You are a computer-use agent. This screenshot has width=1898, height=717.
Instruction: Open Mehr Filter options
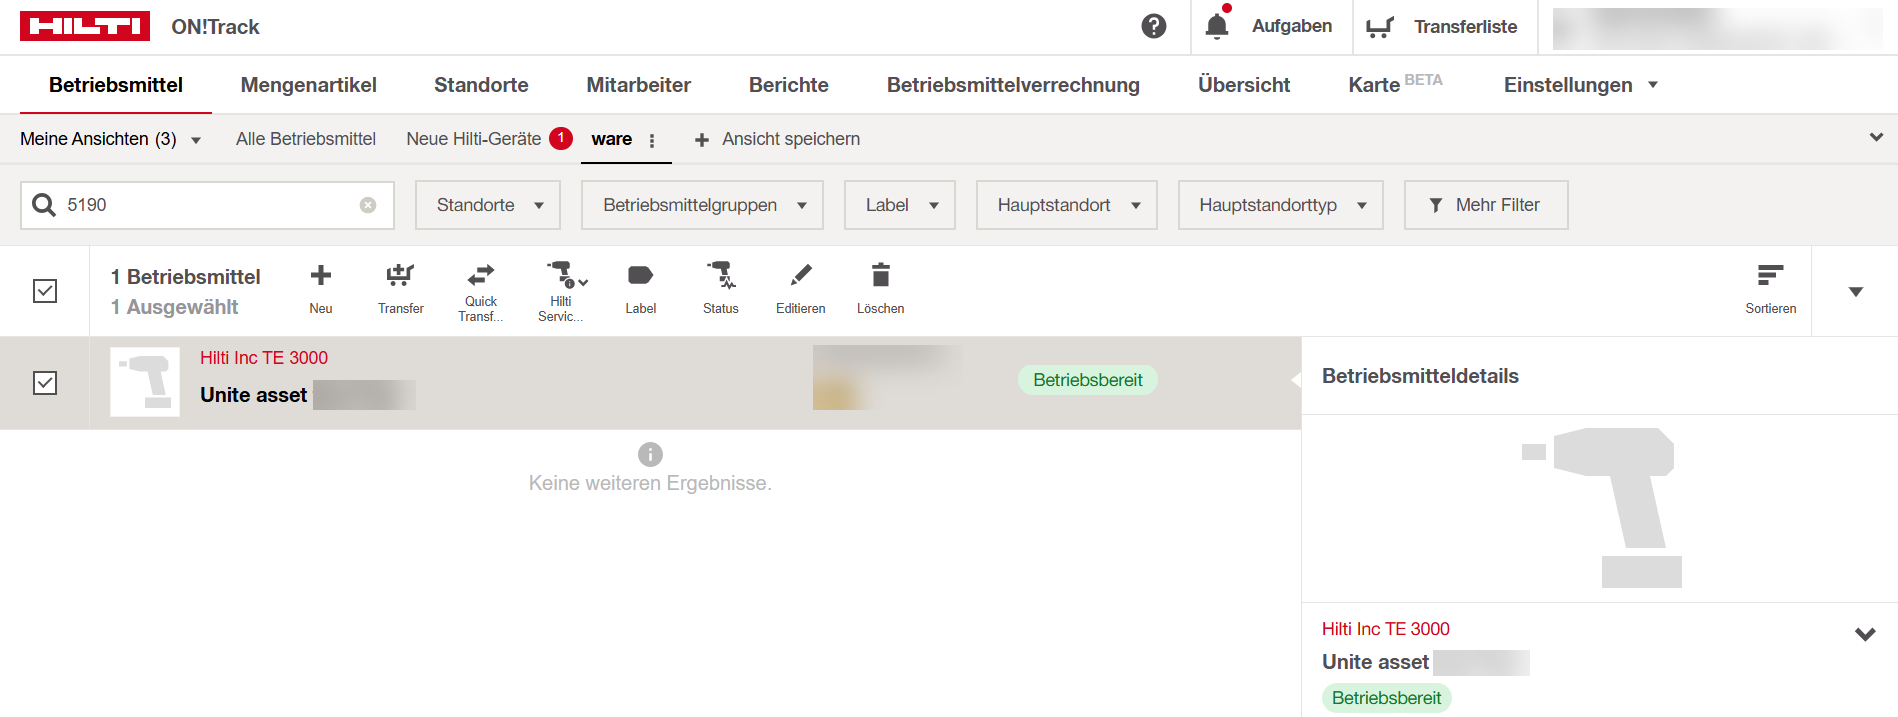(x=1486, y=205)
